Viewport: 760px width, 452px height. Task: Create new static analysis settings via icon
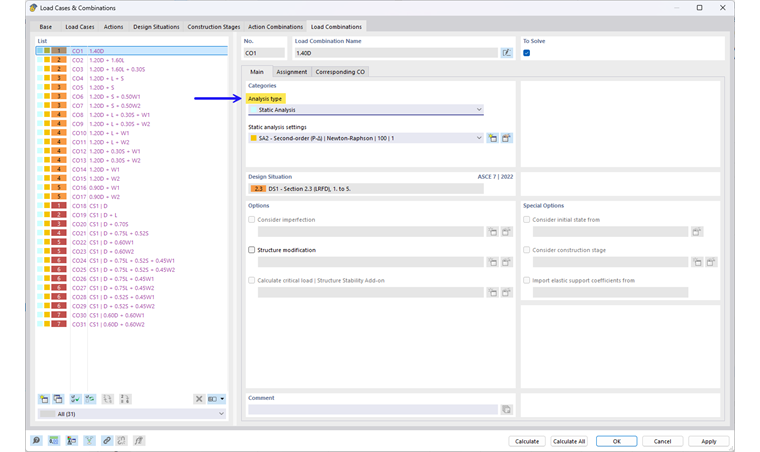[493, 138]
